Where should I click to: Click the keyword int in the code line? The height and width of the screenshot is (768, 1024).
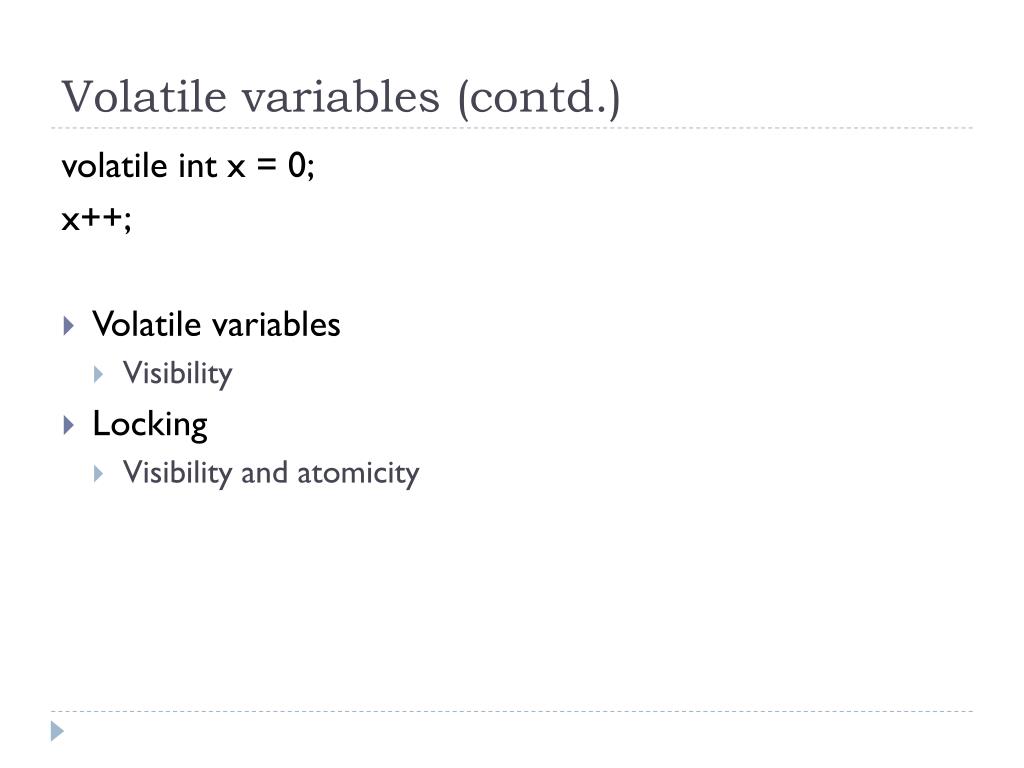point(197,165)
